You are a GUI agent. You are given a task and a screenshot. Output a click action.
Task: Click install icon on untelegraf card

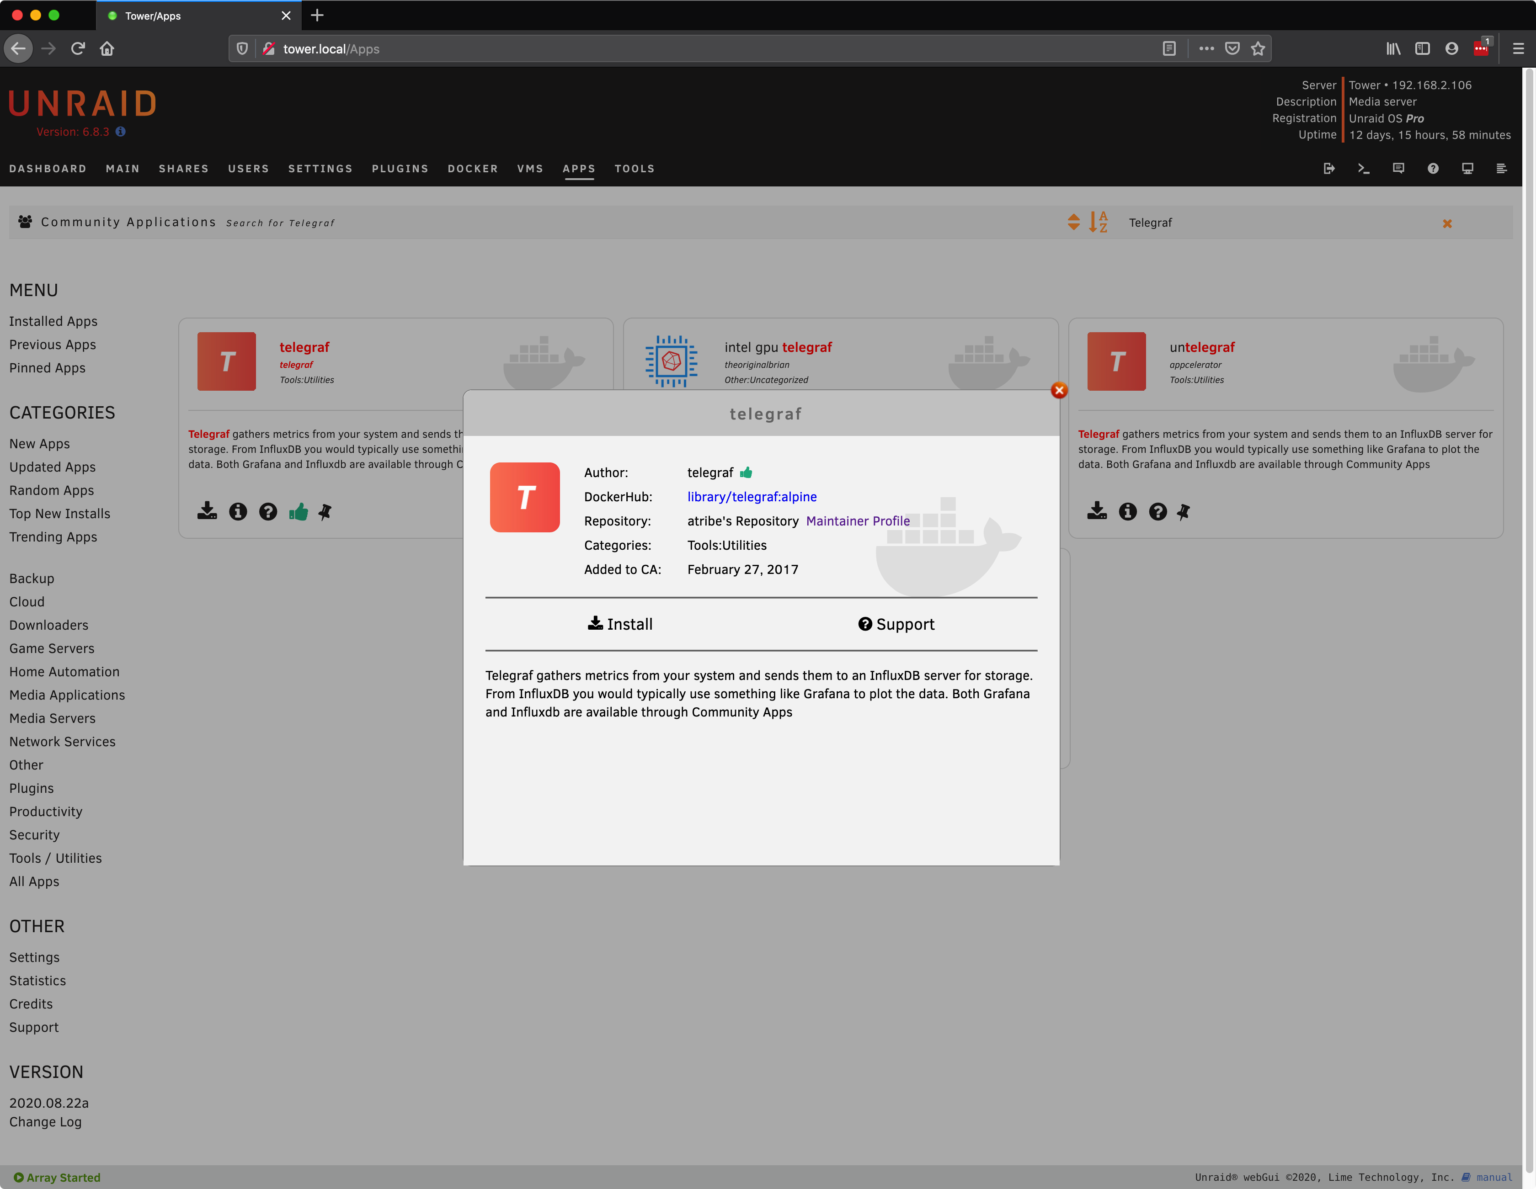coord(1097,511)
